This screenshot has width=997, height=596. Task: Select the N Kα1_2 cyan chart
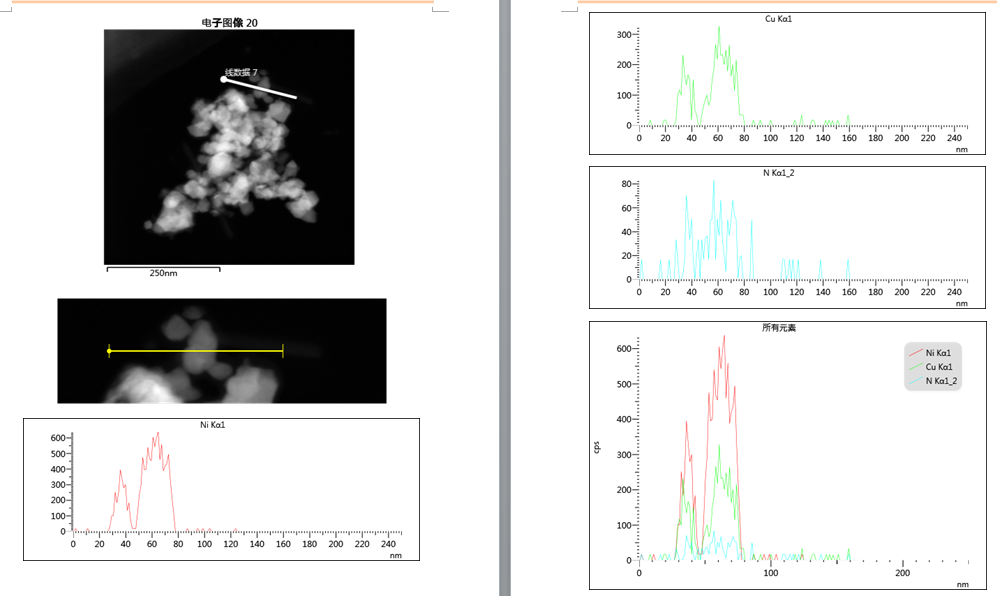coord(787,237)
